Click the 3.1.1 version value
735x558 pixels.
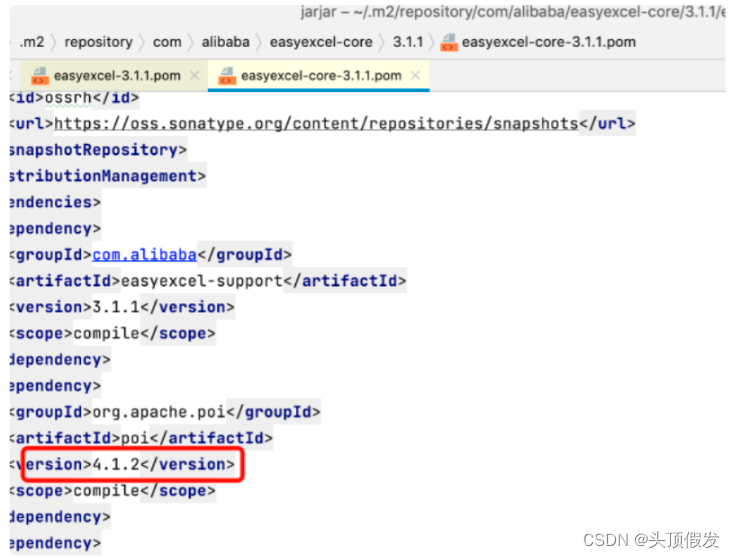[x=116, y=307]
